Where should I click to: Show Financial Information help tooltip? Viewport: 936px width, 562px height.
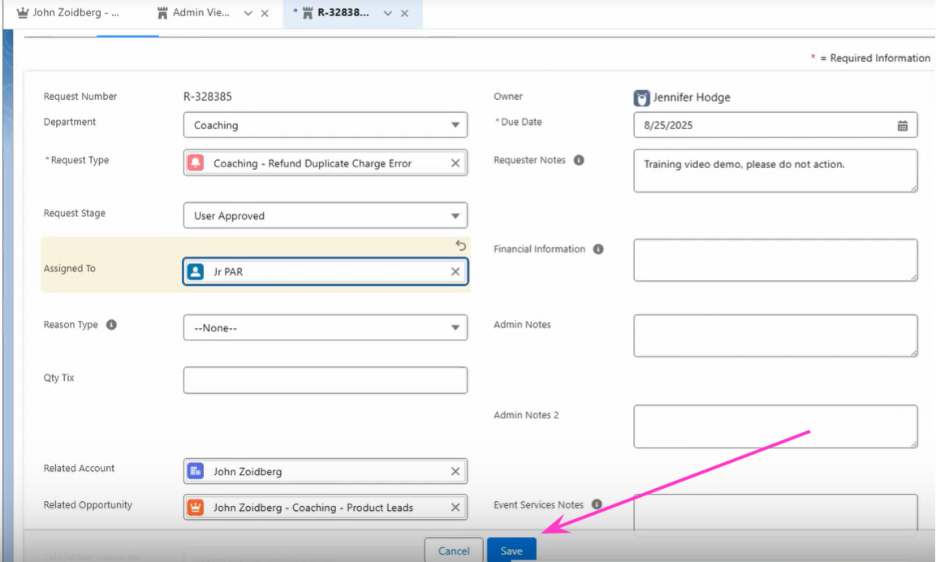click(x=598, y=249)
